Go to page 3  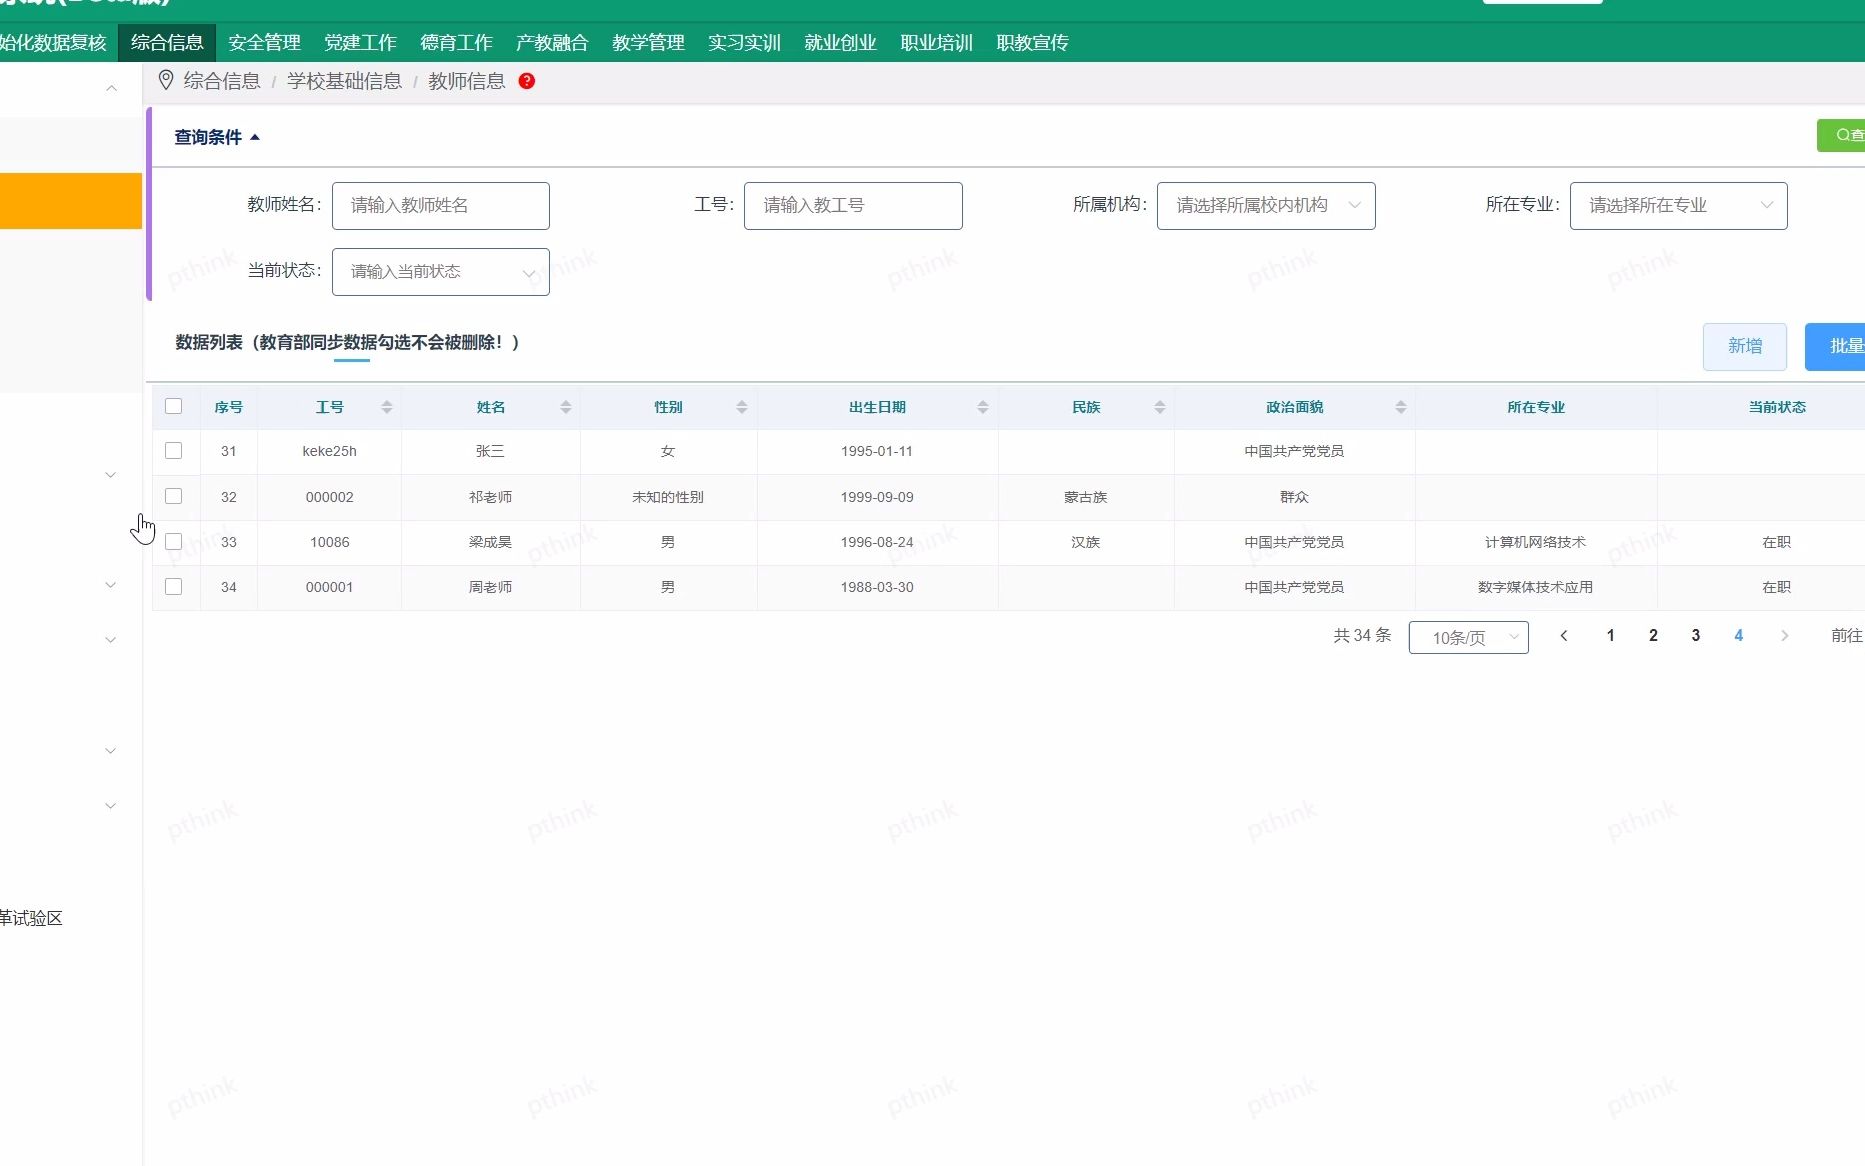coord(1696,636)
